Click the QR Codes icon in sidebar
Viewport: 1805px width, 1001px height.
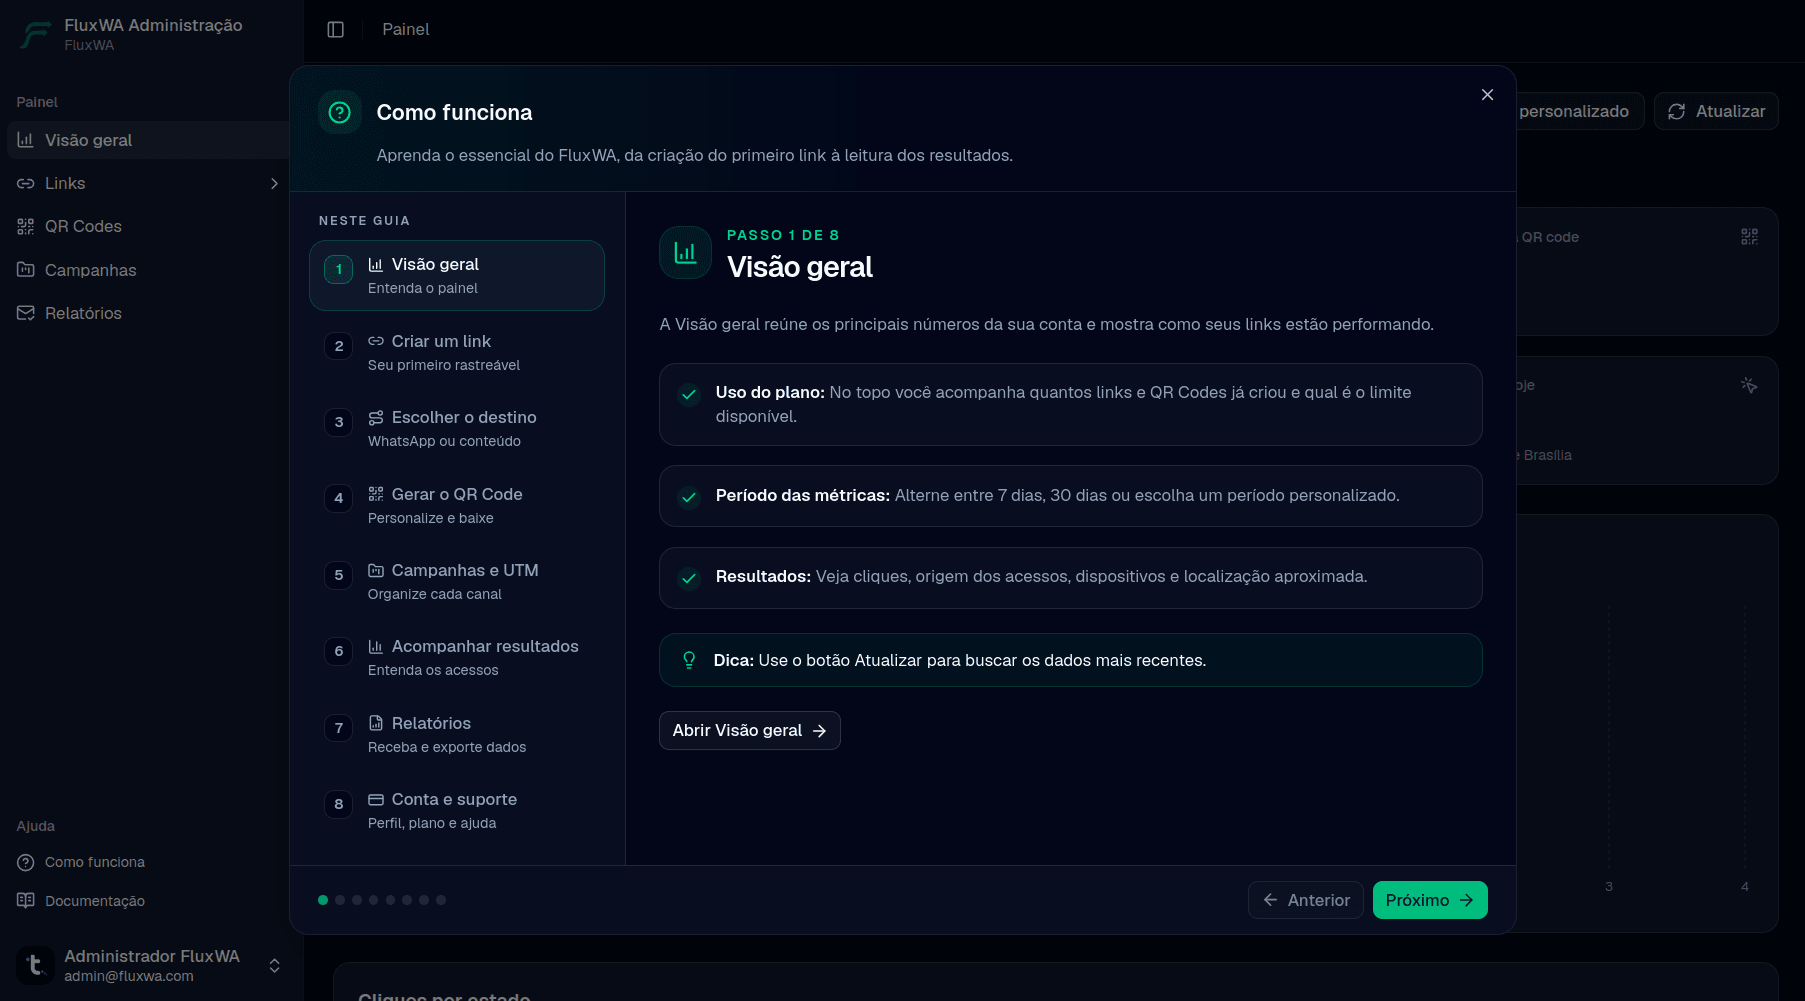(x=26, y=226)
